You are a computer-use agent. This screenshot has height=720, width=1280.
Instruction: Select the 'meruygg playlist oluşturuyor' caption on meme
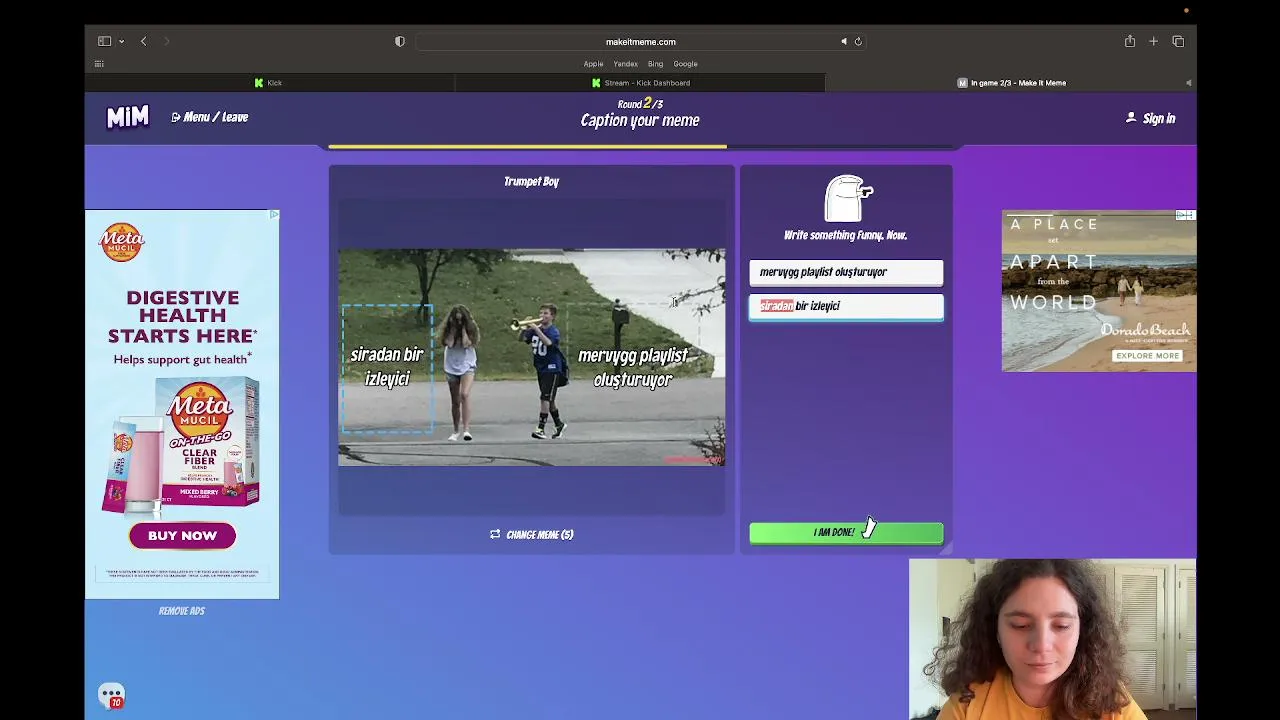tap(633, 367)
